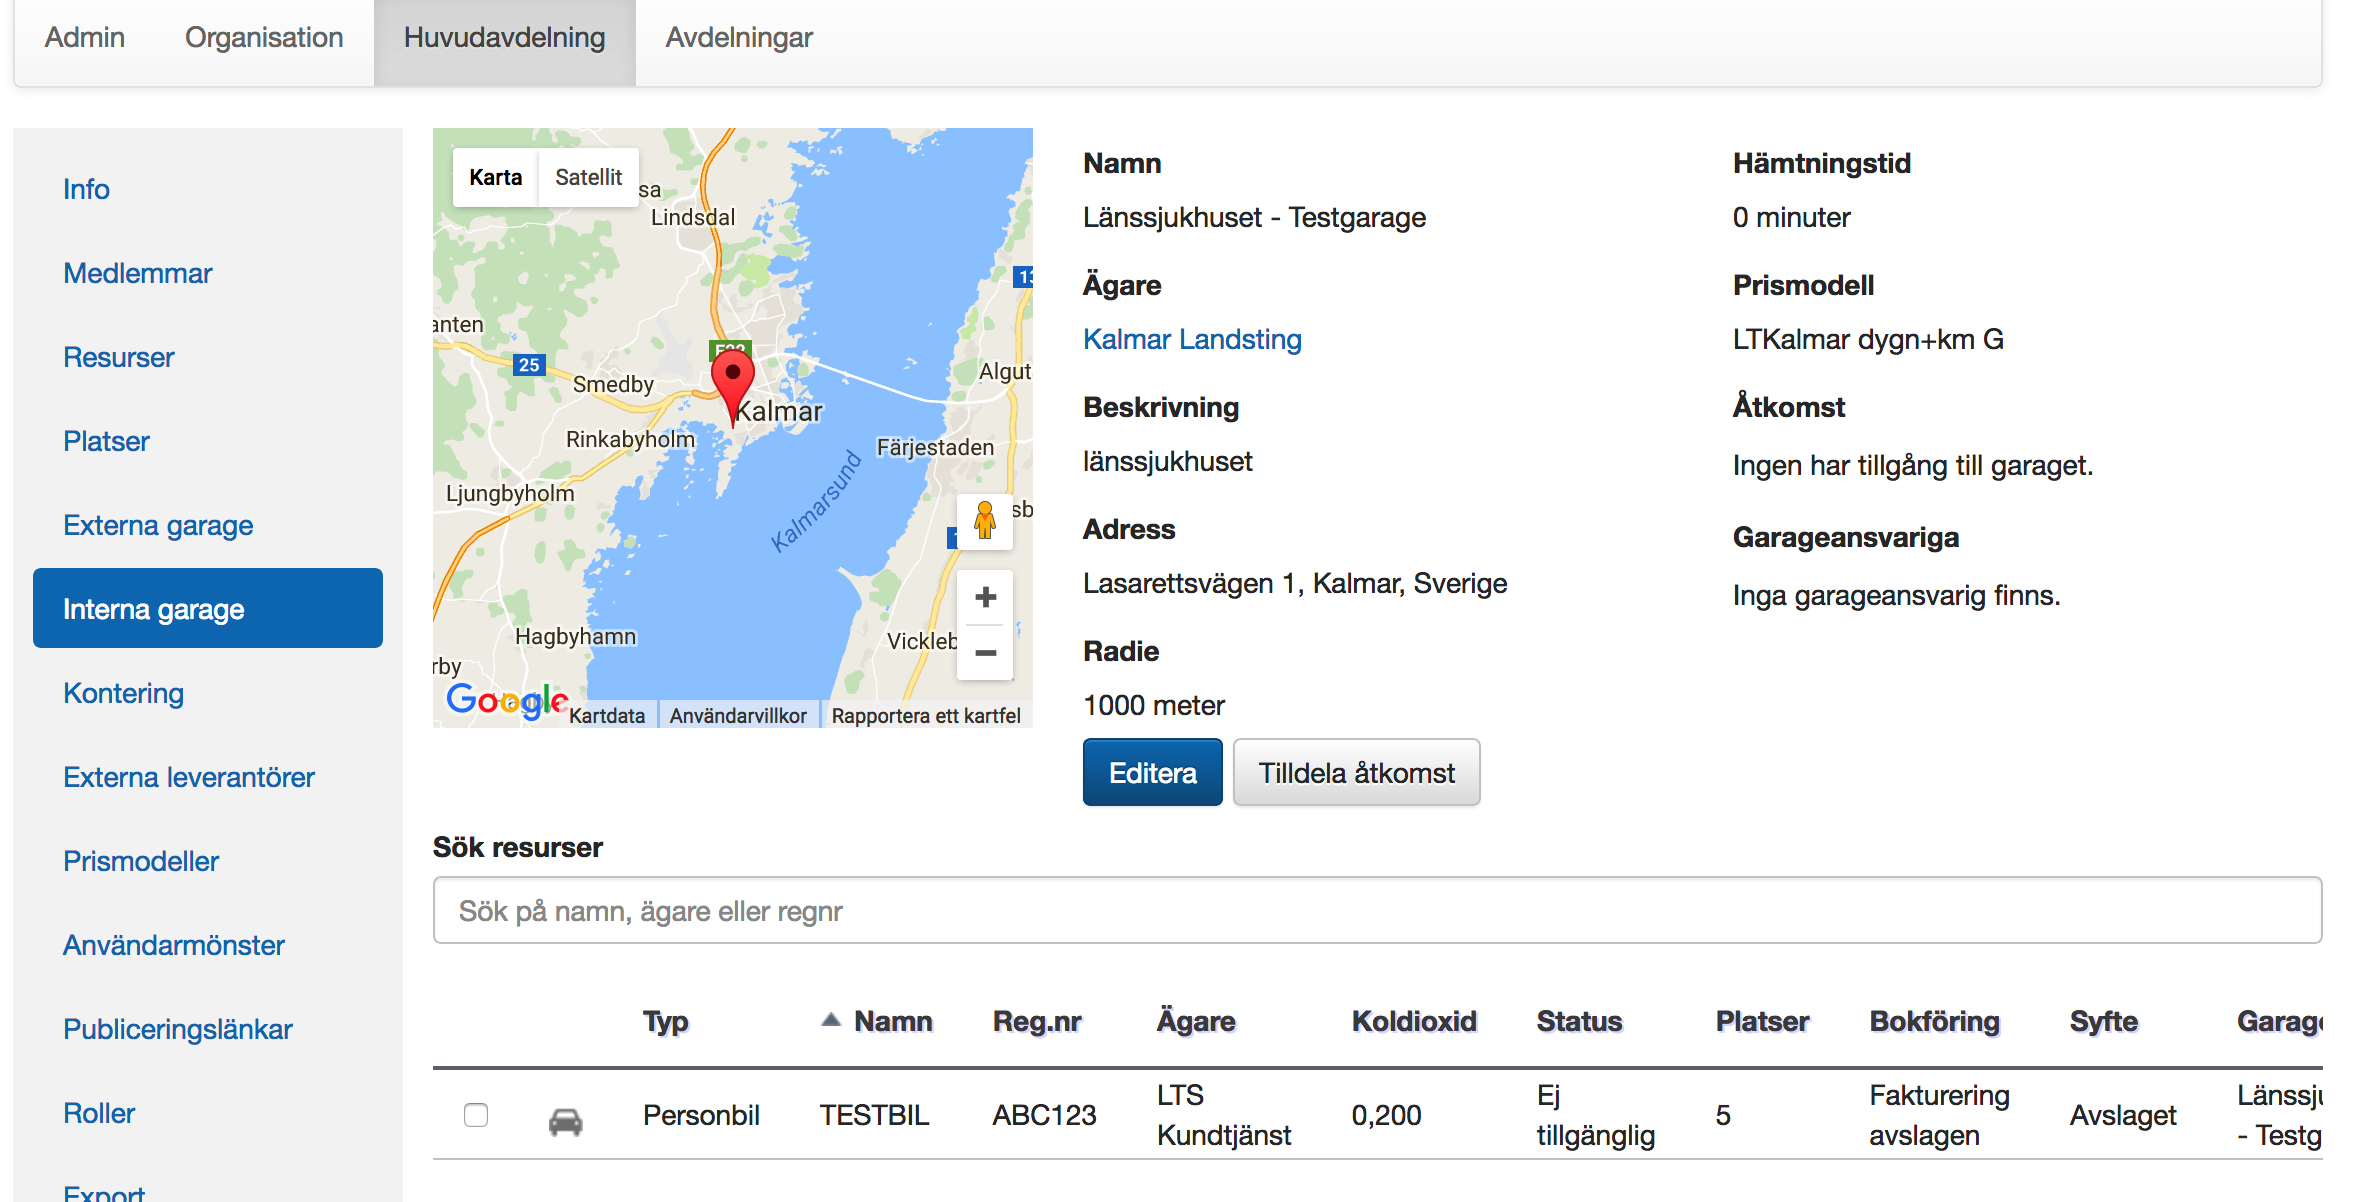Click the map zoom in plus icon

click(x=985, y=598)
